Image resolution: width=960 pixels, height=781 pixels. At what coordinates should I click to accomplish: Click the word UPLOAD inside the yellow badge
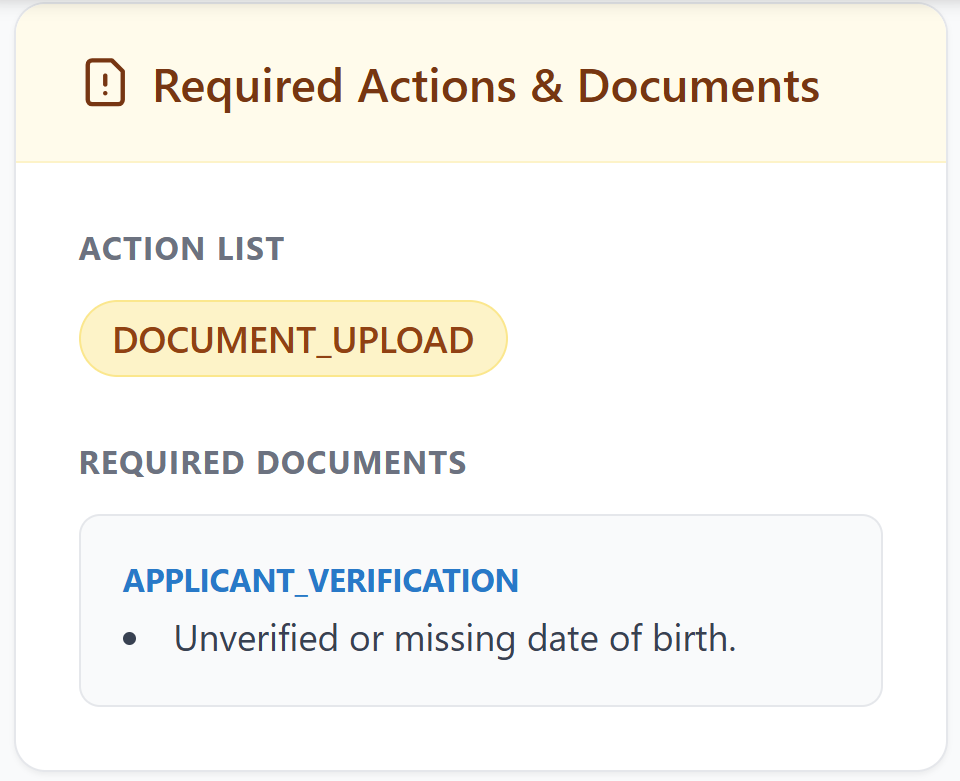coord(403,340)
